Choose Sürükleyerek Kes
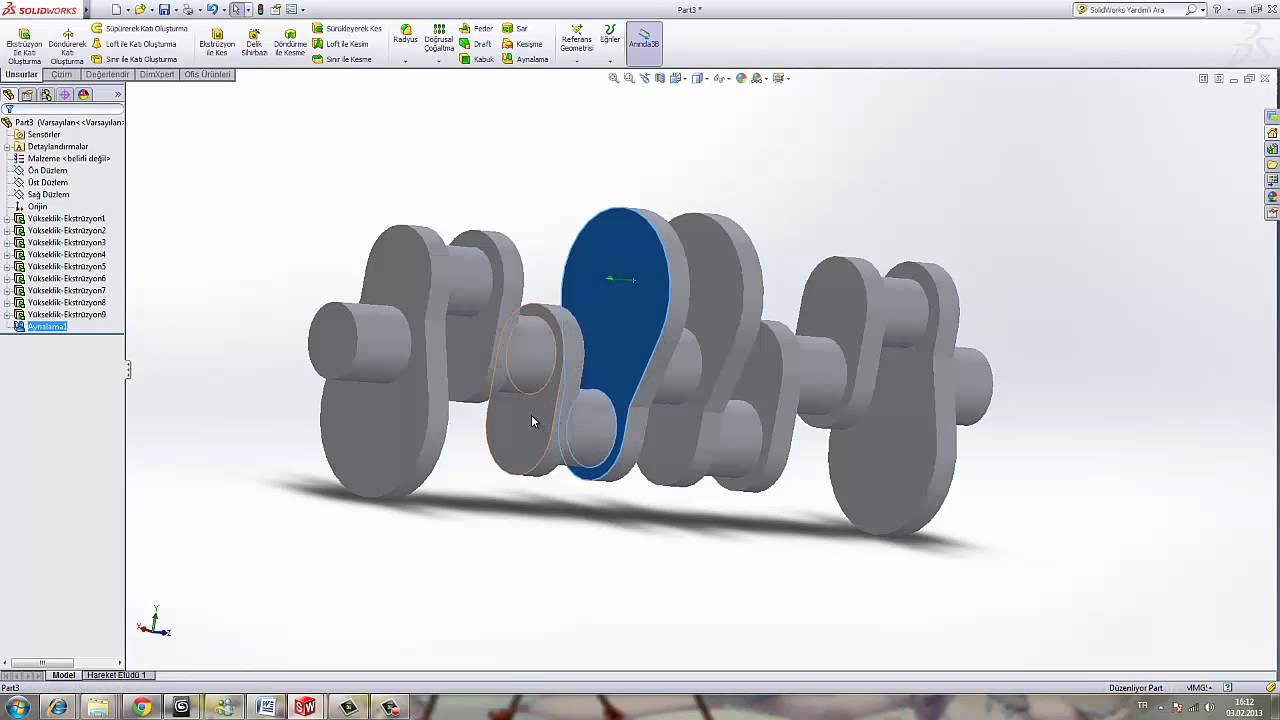The image size is (1280, 720). (347, 29)
